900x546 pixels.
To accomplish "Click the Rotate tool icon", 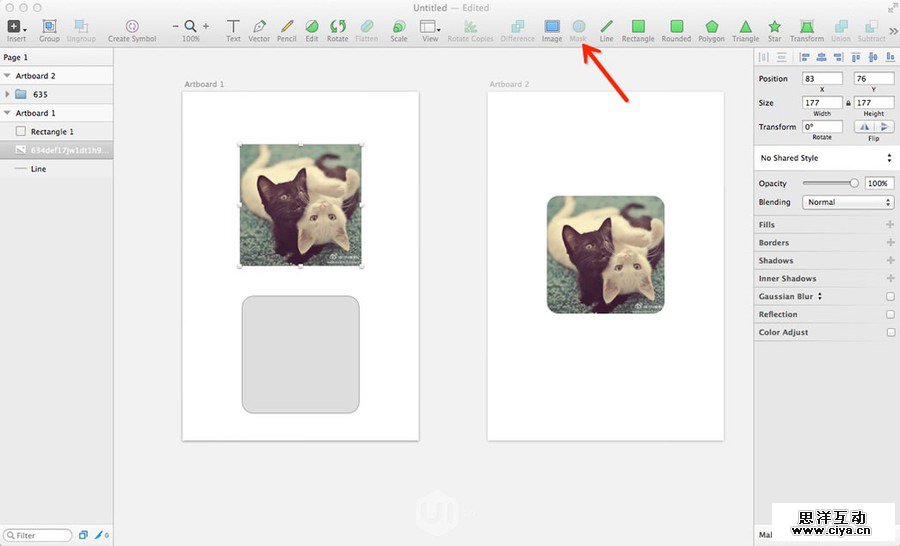I will coord(338,27).
